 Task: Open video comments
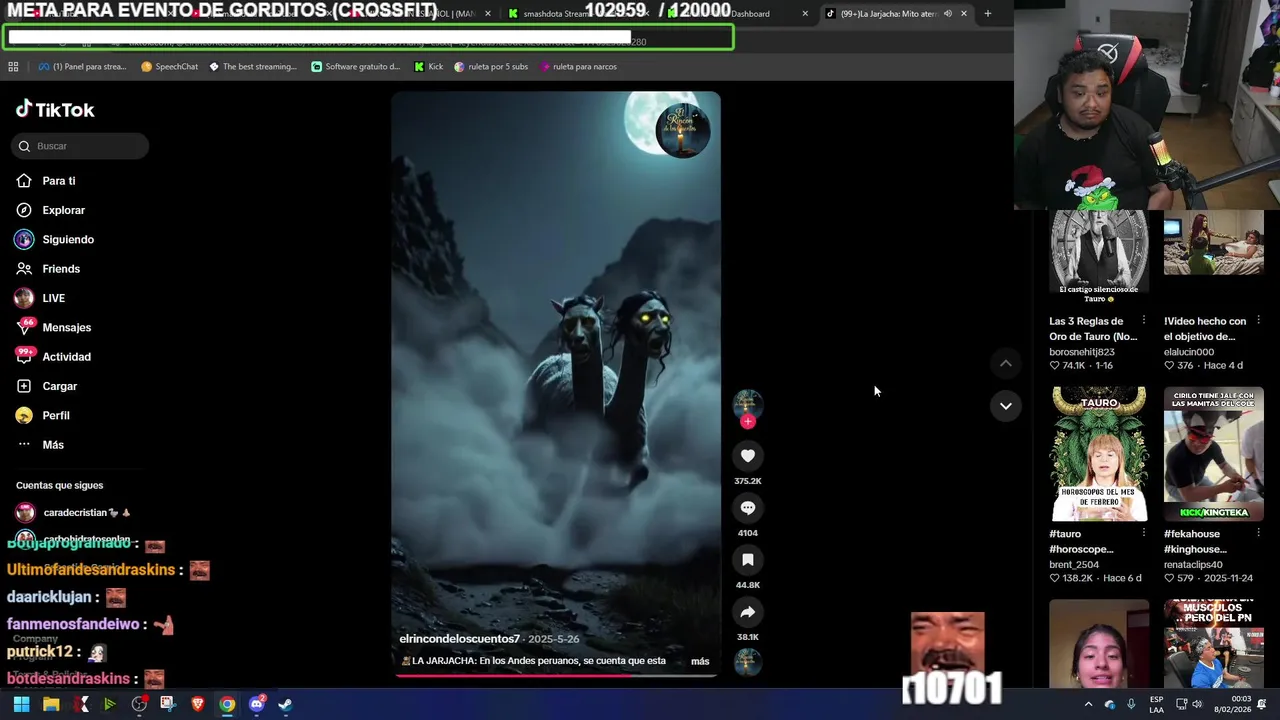(x=747, y=508)
